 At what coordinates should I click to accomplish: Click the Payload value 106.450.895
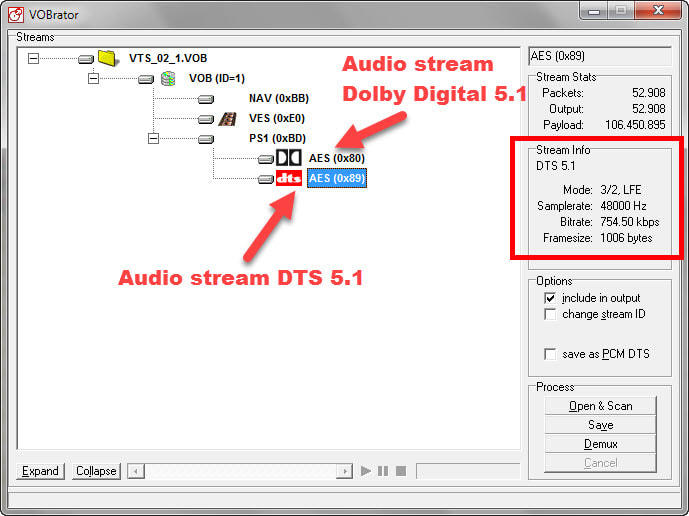(635, 125)
